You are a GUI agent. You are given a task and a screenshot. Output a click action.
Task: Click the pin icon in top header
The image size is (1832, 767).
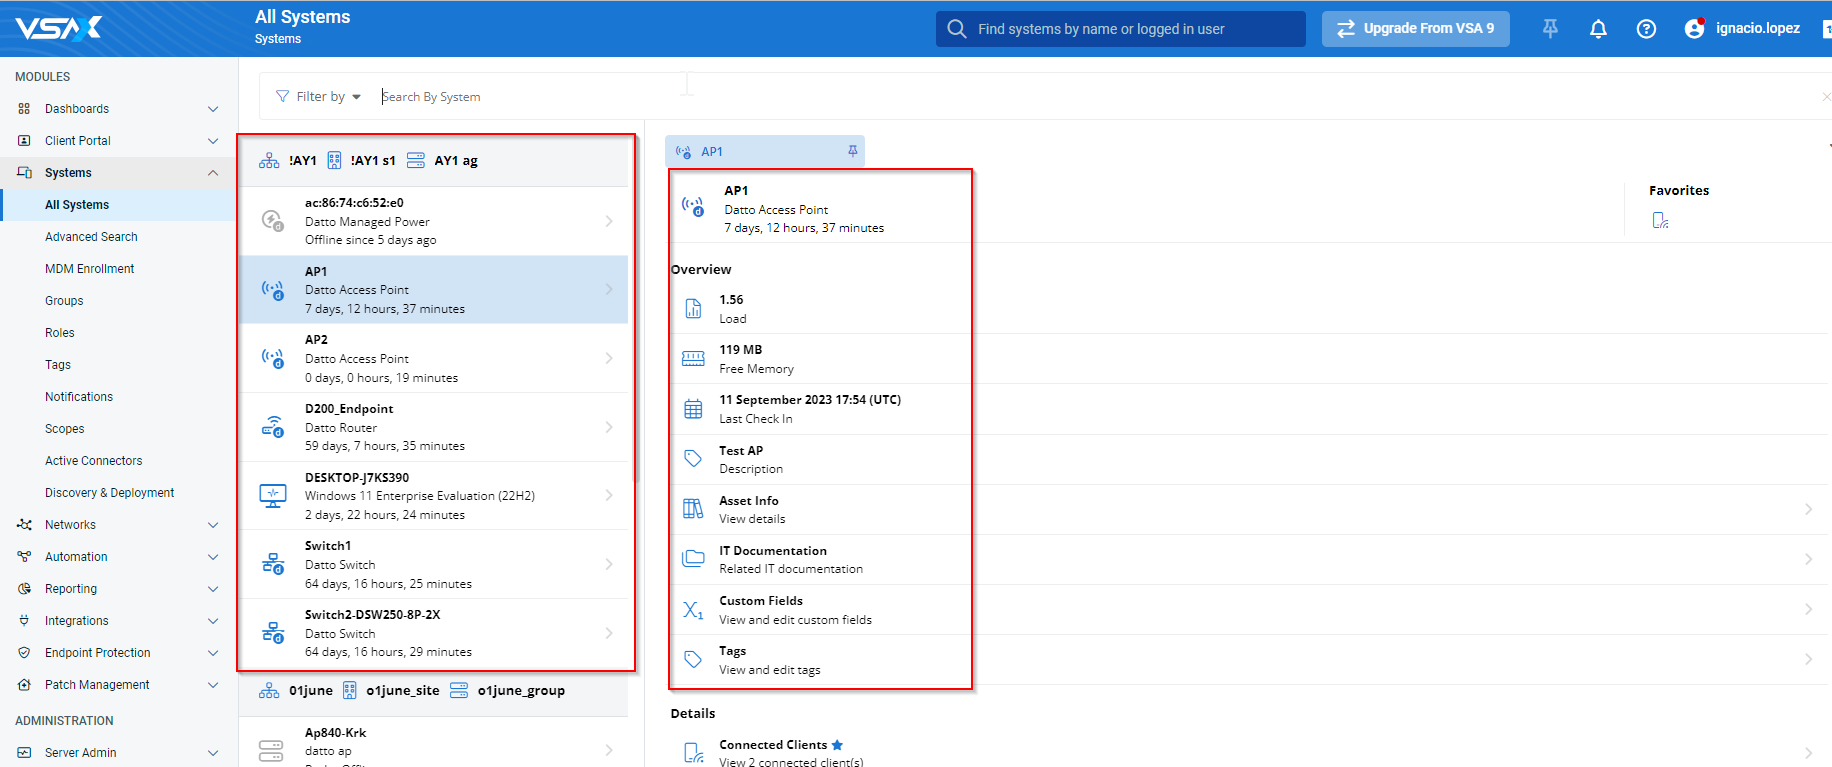[1550, 29]
